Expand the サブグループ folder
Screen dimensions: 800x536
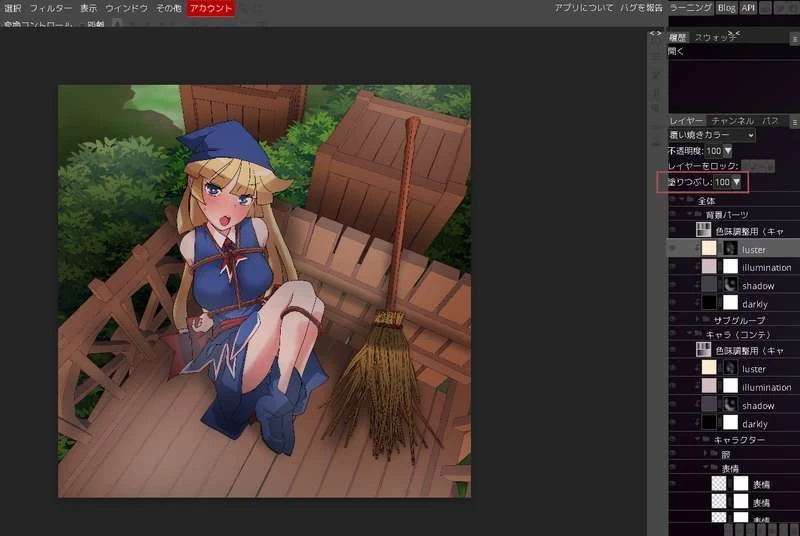point(698,320)
